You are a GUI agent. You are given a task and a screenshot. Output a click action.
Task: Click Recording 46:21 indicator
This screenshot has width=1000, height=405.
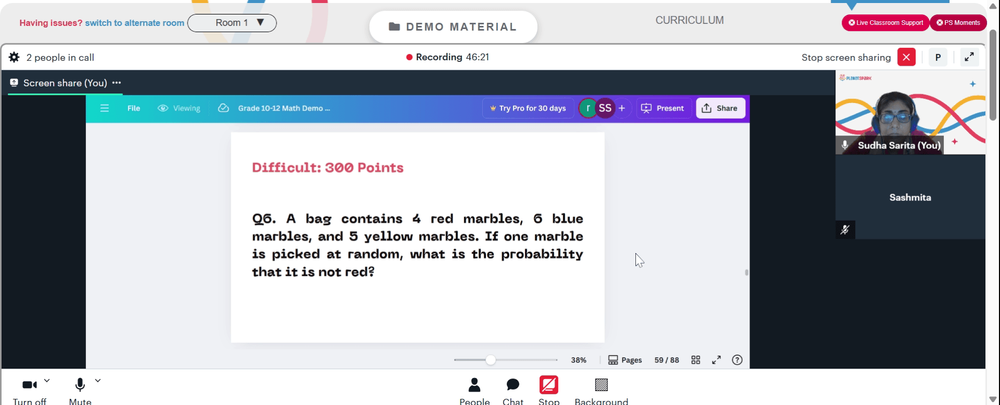point(448,57)
